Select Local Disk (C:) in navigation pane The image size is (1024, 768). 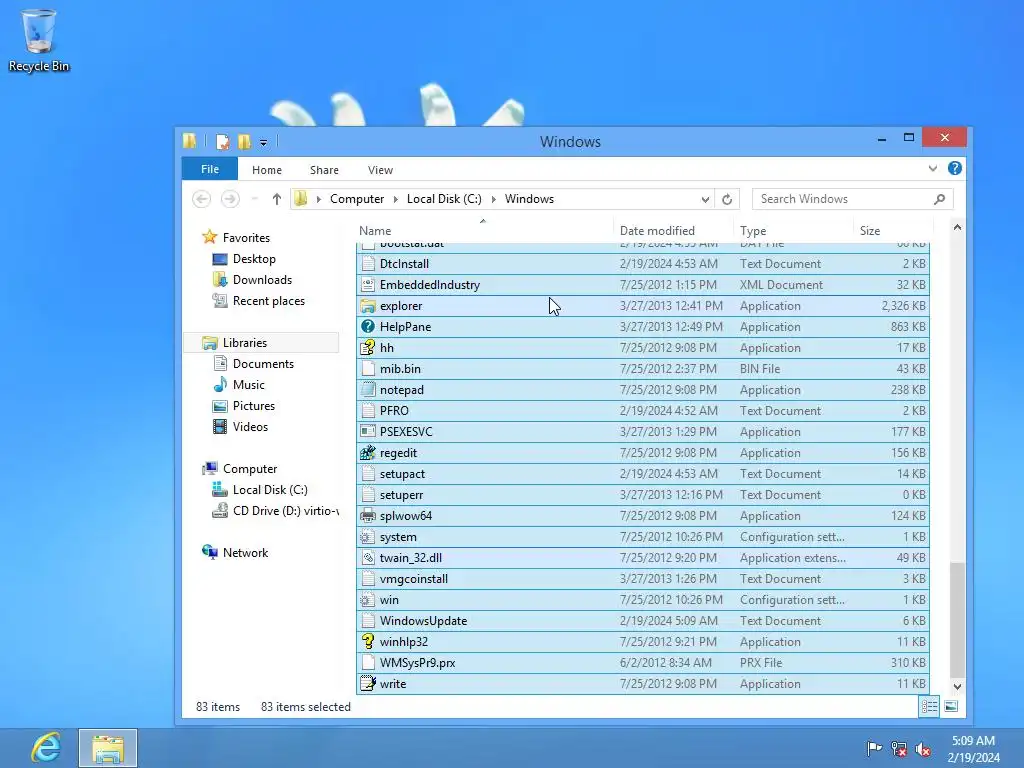click(270, 490)
